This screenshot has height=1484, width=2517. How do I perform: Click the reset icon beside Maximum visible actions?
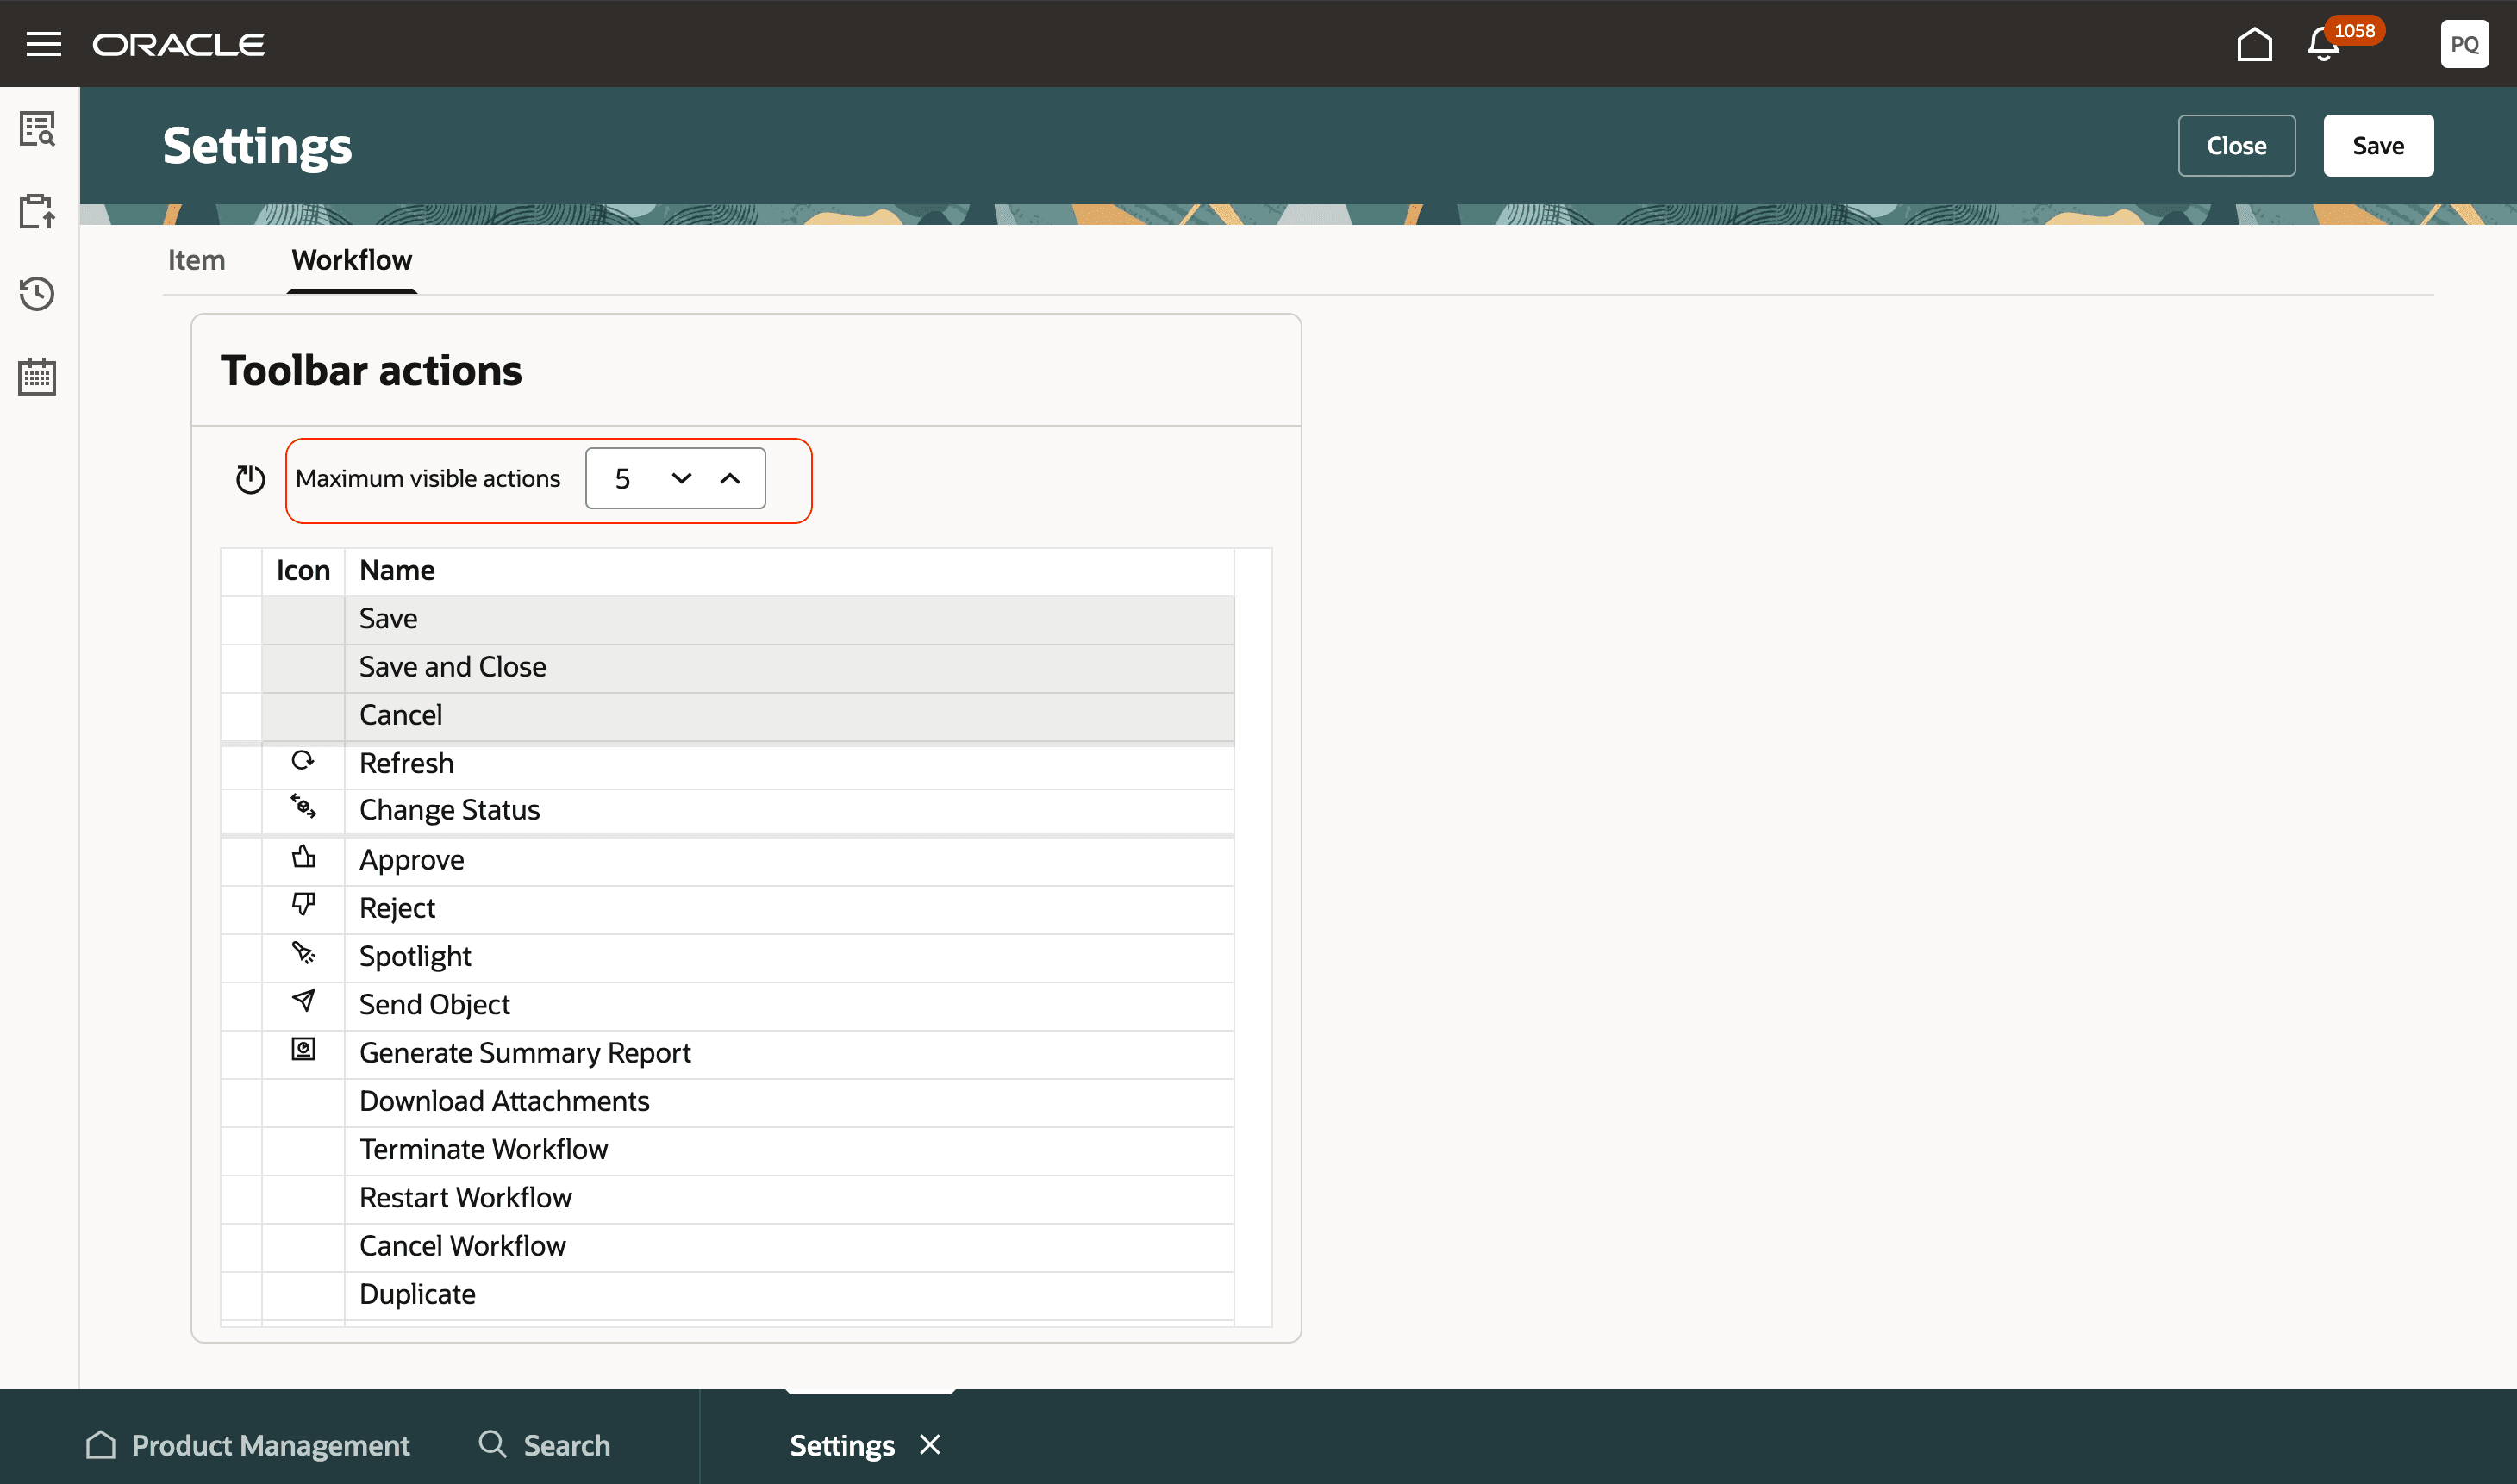tap(250, 479)
